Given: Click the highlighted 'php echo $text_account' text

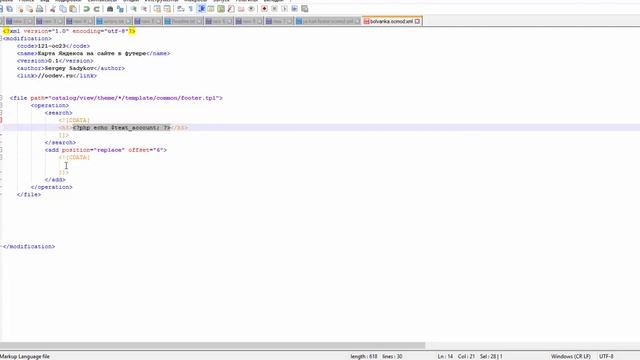Looking at the screenshot, I should pyautogui.click(x=122, y=127).
